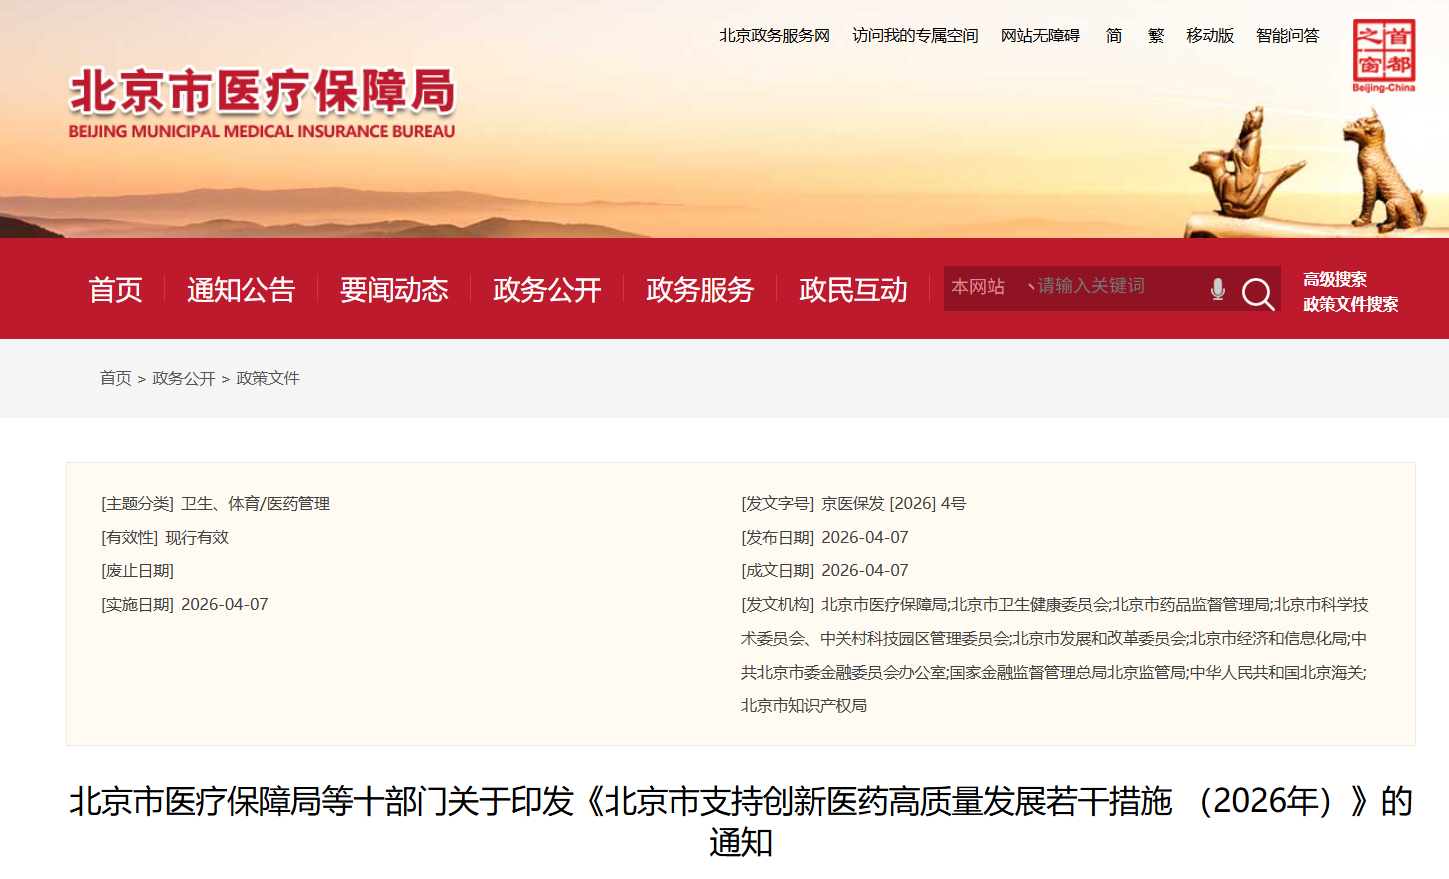Select 政民互动 in the navigation bar
Screen dimensions: 1449x879
click(x=853, y=290)
